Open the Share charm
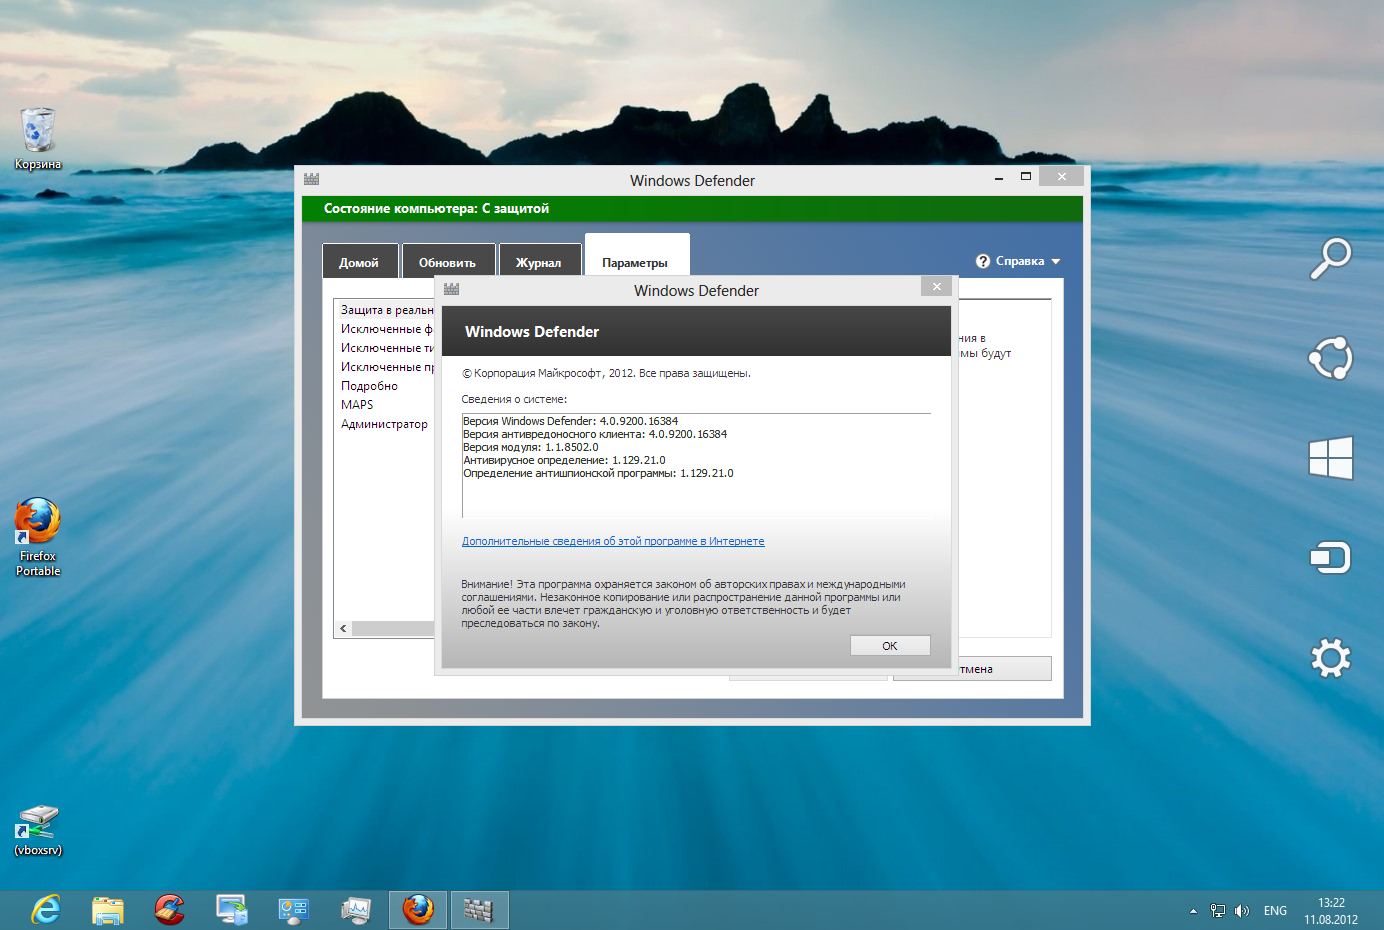Image resolution: width=1384 pixels, height=930 pixels. (1331, 358)
